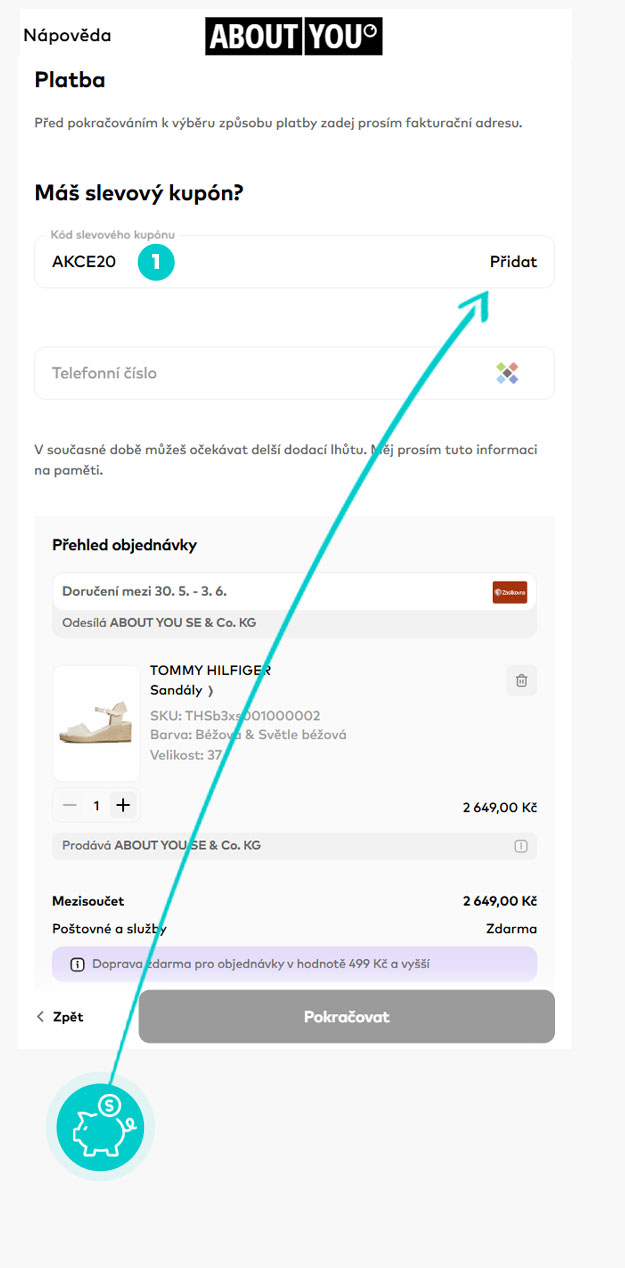625x1268 pixels.
Task: Click info icon in free shipping banner
Action: 77,965
